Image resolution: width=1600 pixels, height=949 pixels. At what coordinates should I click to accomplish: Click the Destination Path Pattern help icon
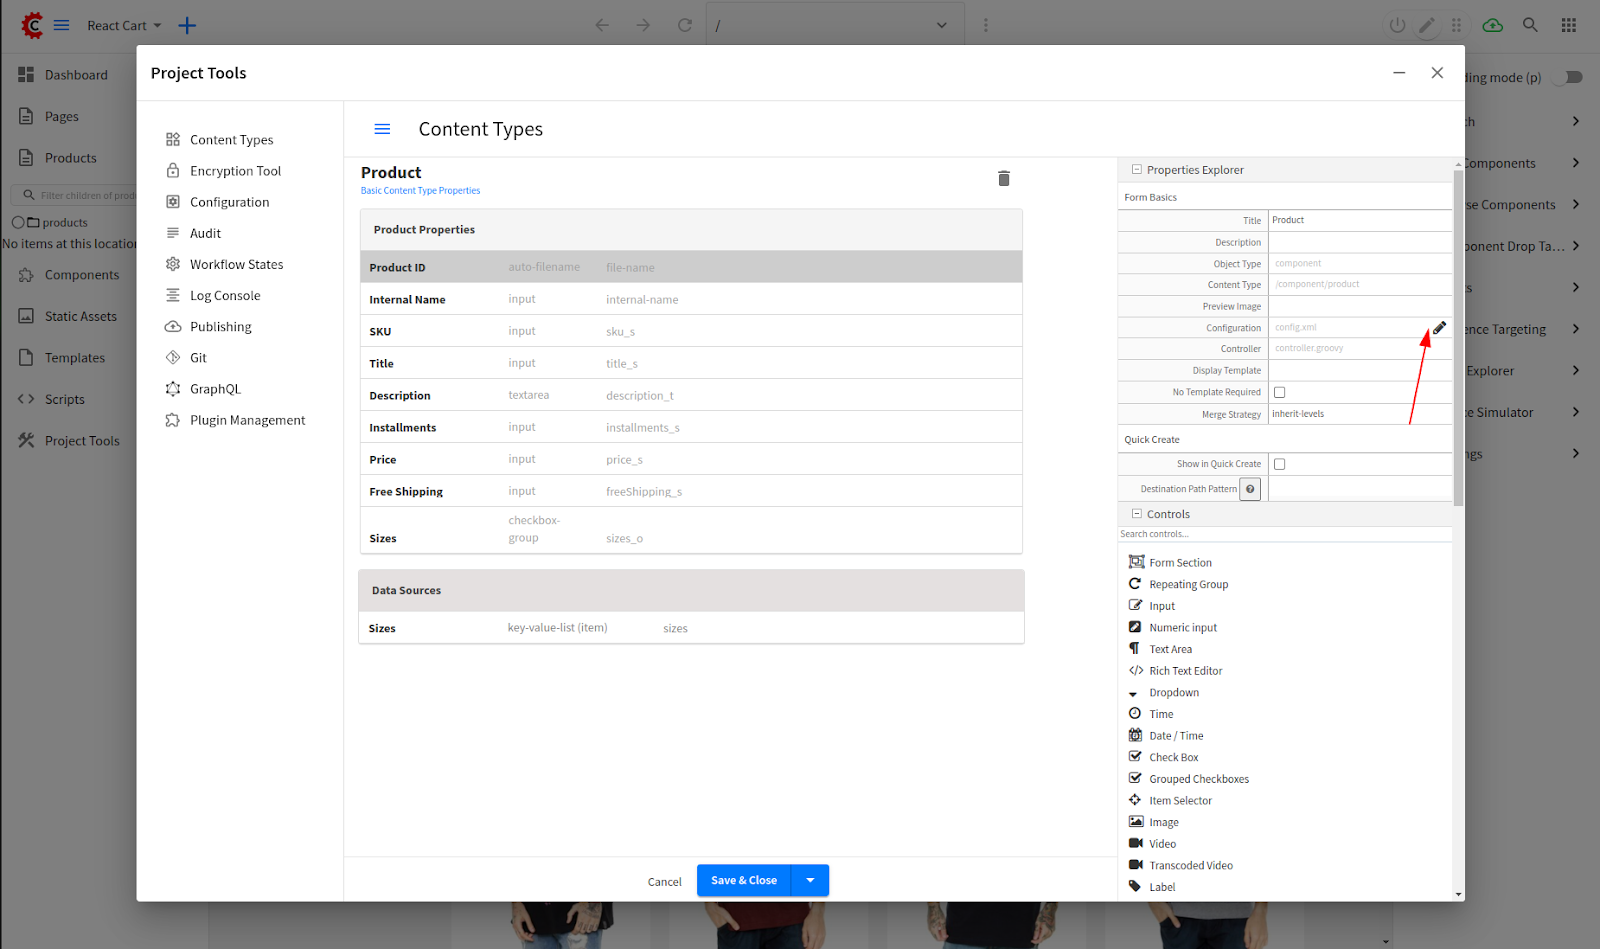tap(1250, 489)
